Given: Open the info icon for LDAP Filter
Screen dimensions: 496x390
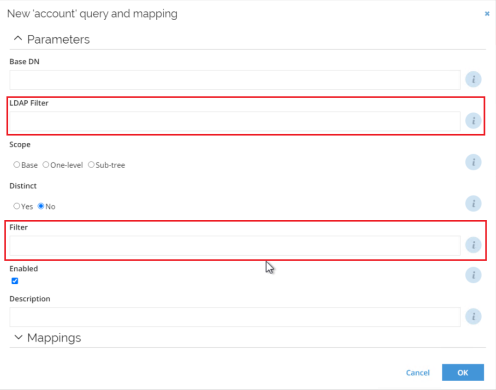Looking at the screenshot, I should click(473, 121).
